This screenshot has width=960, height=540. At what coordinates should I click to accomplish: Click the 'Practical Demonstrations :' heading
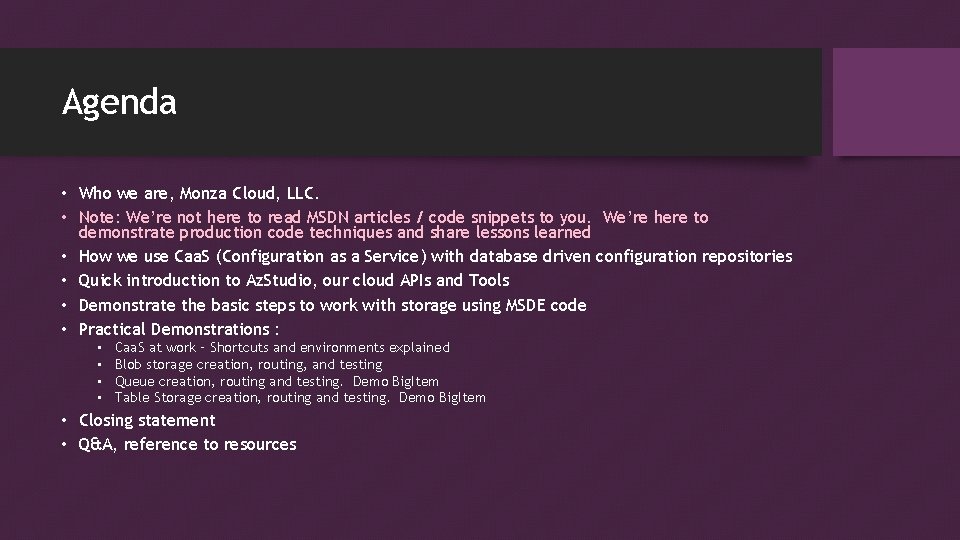tap(179, 329)
